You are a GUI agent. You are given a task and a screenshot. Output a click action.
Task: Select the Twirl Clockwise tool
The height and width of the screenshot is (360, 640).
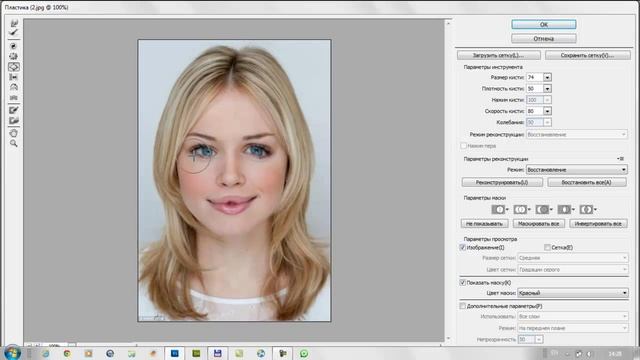click(14, 46)
